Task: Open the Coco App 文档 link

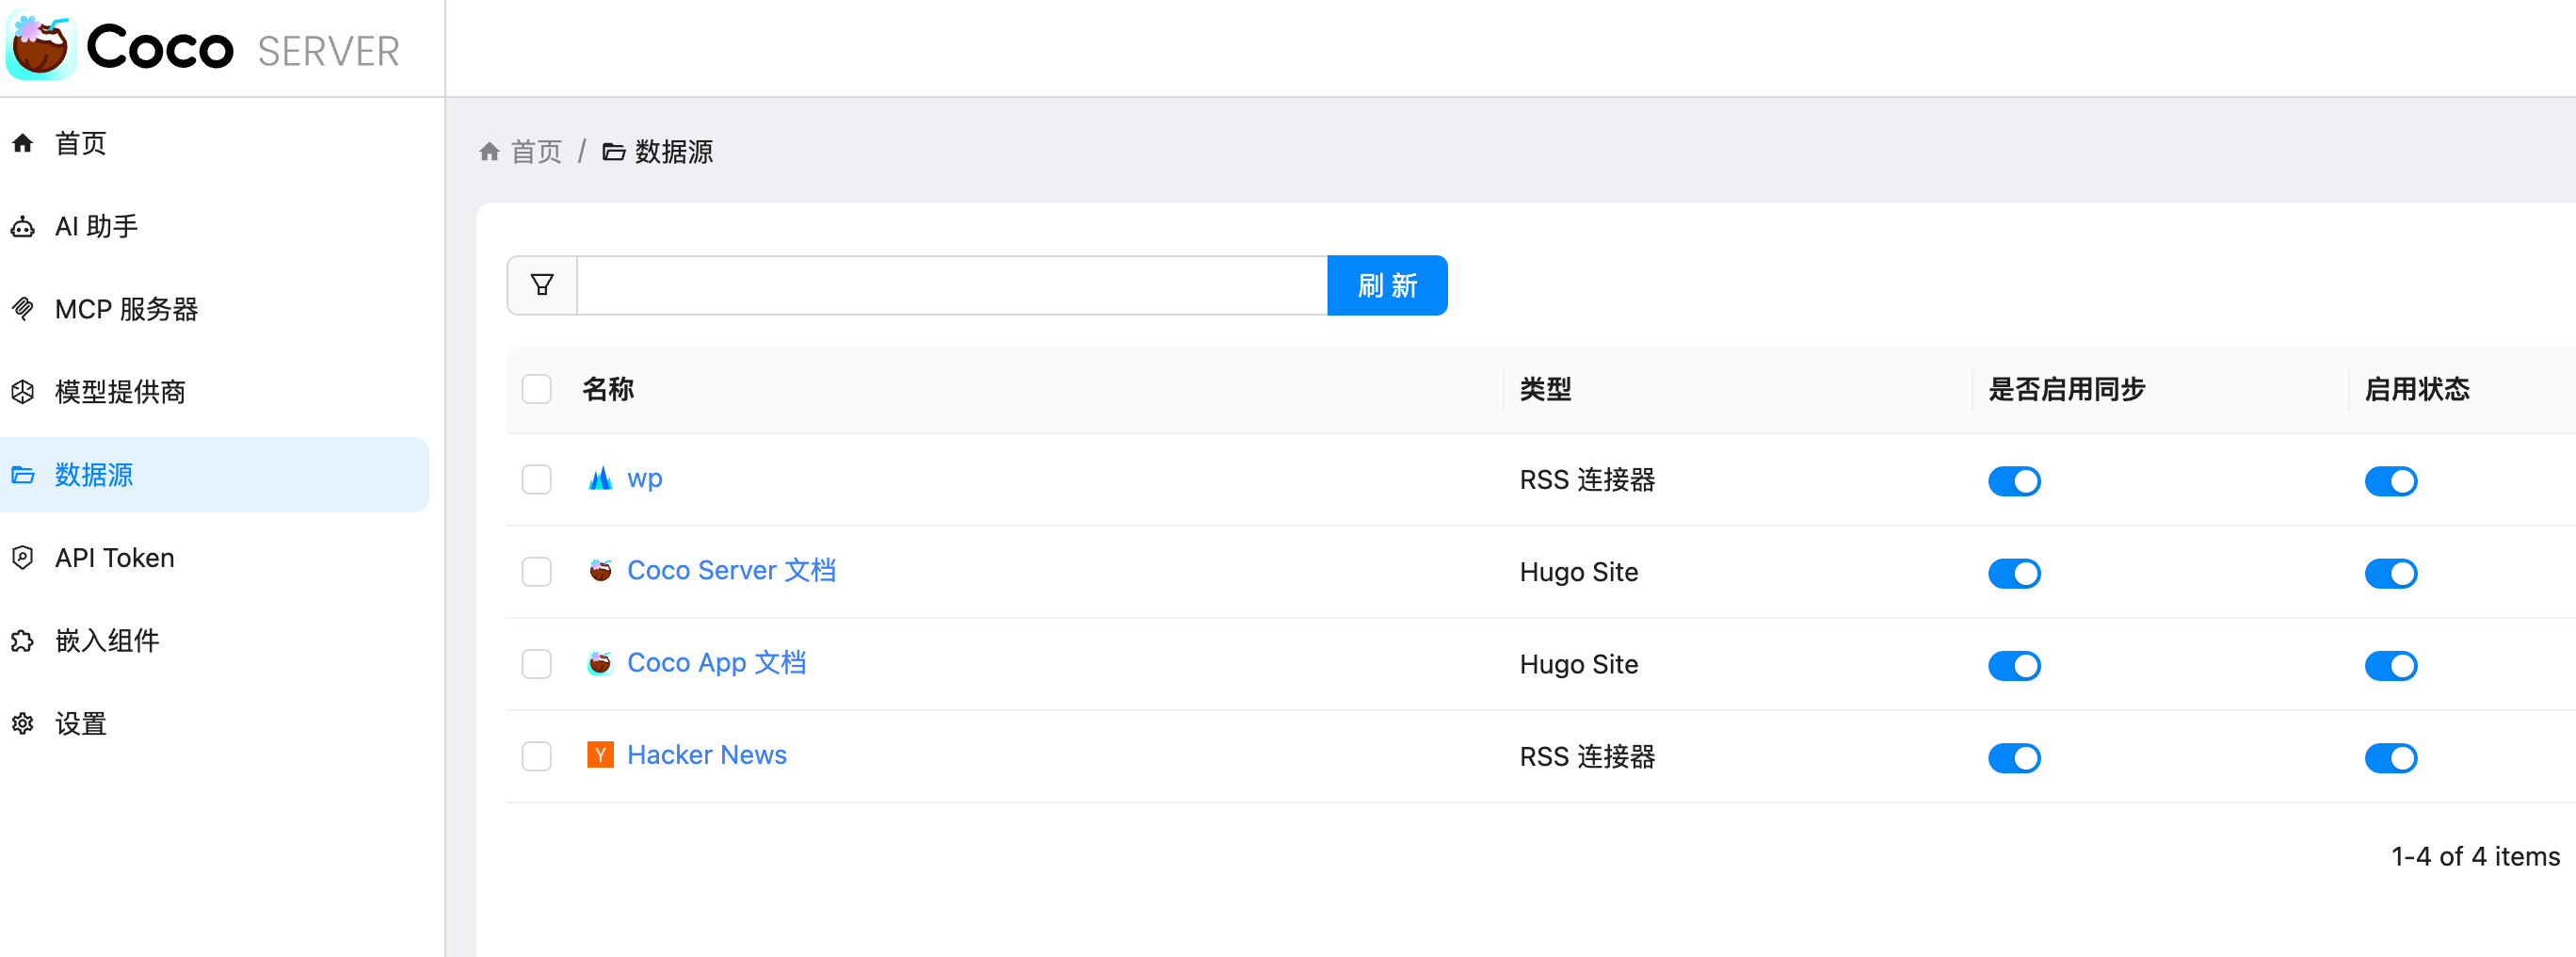Action: point(716,663)
